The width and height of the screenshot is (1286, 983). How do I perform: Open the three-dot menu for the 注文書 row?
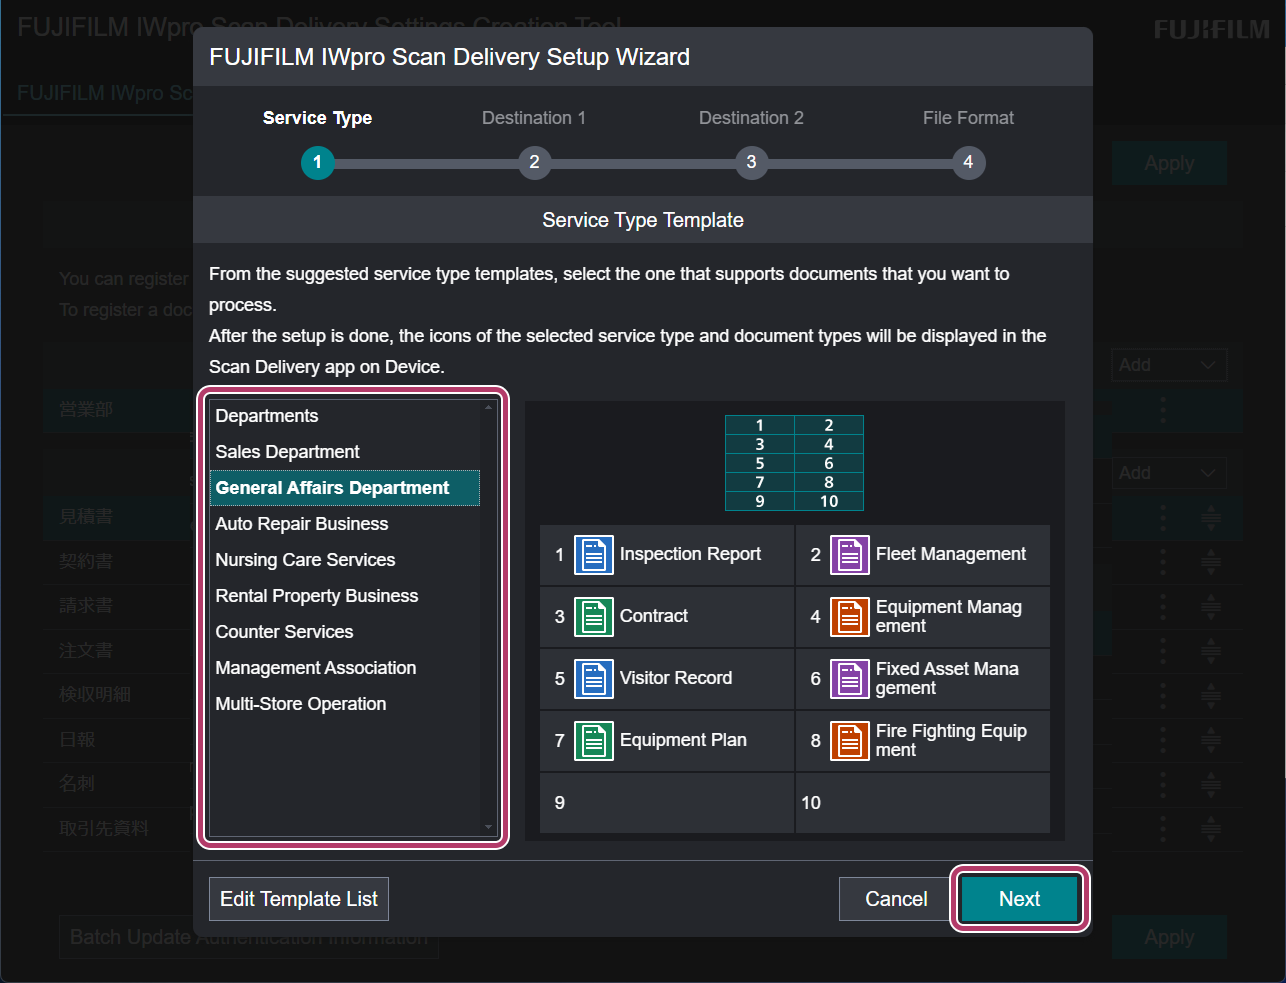coord(1163,650)
